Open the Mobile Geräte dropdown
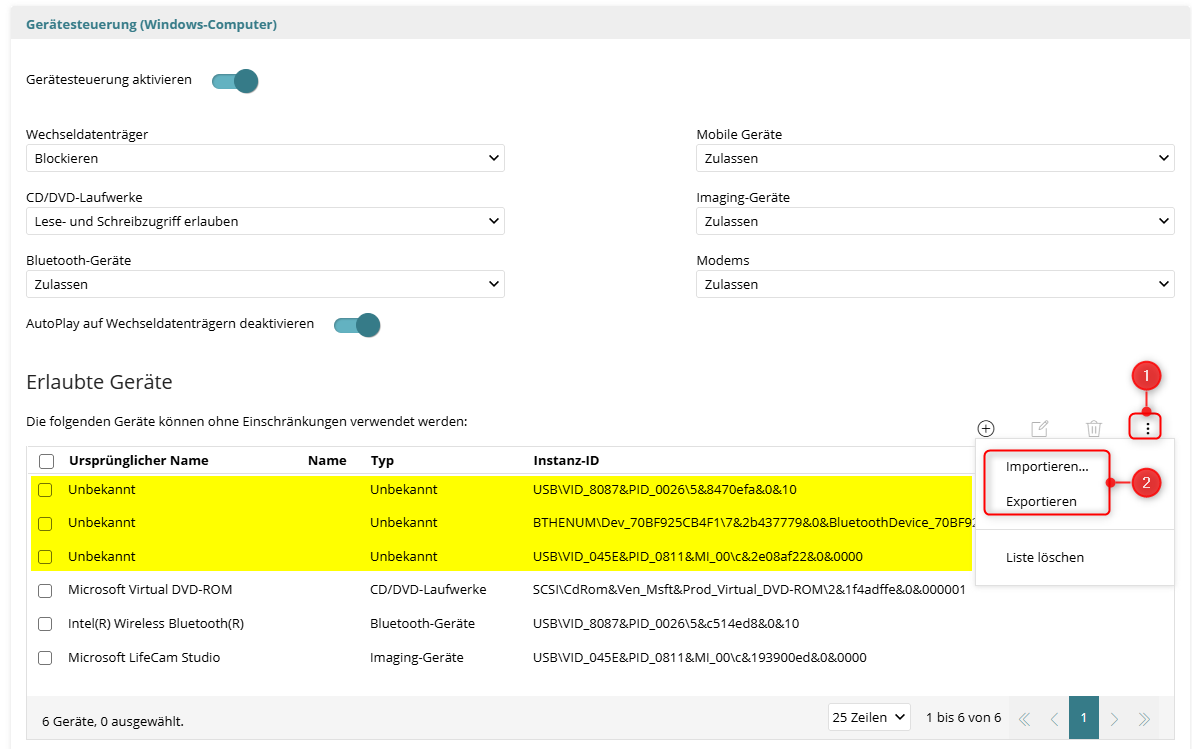Screen dimensions: 1192x749 click(934, 158)
